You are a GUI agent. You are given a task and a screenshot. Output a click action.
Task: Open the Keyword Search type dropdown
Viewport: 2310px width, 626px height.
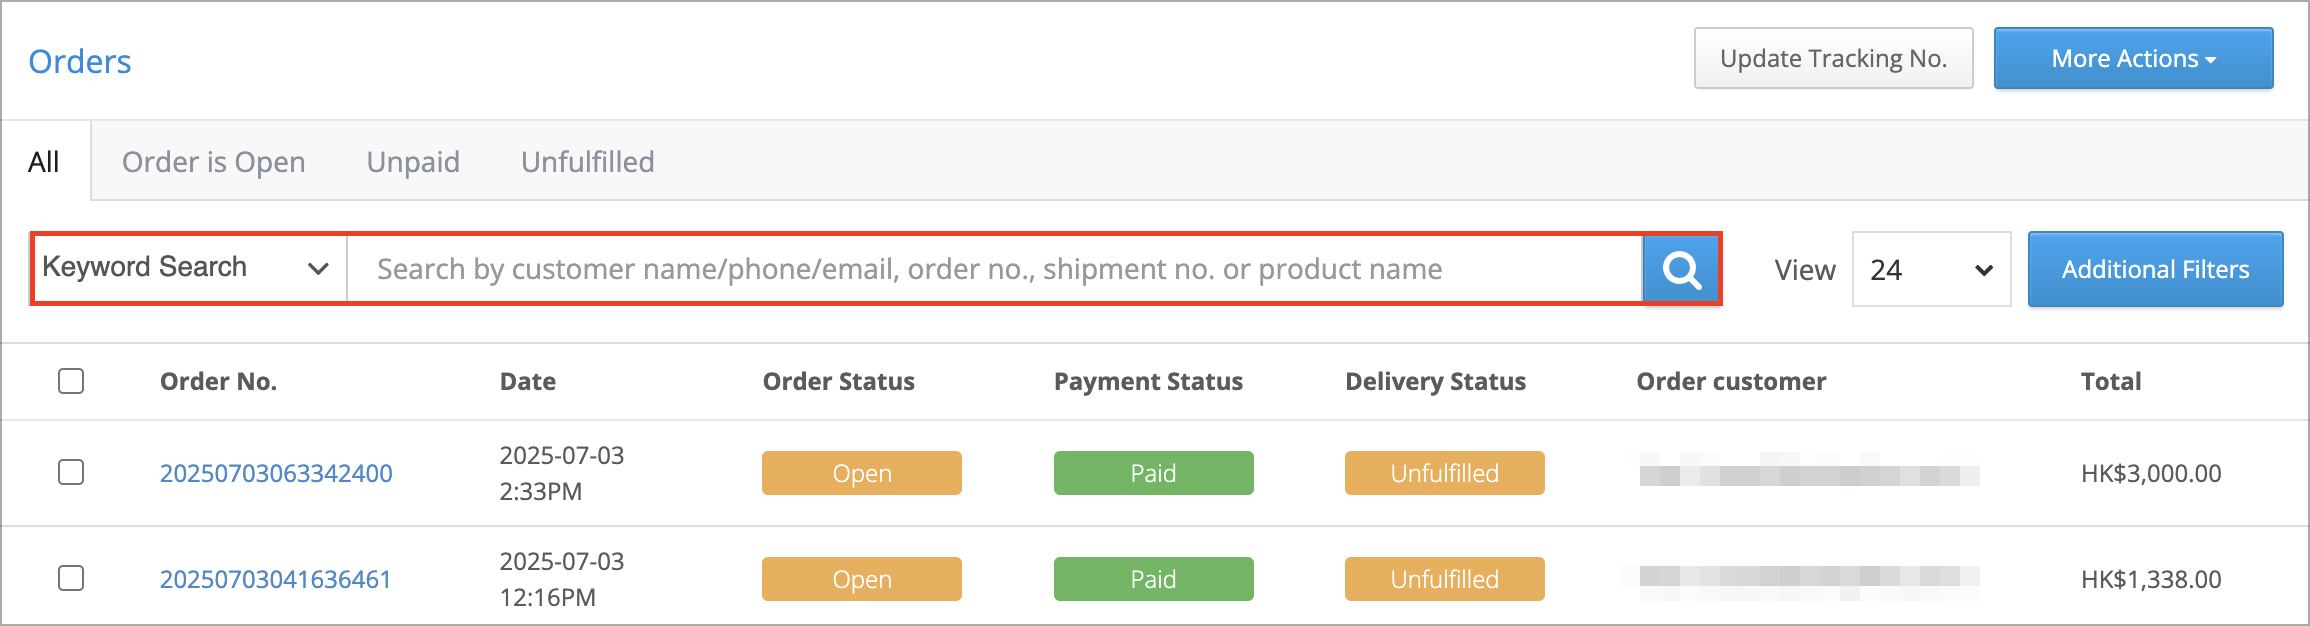point(190,268)
